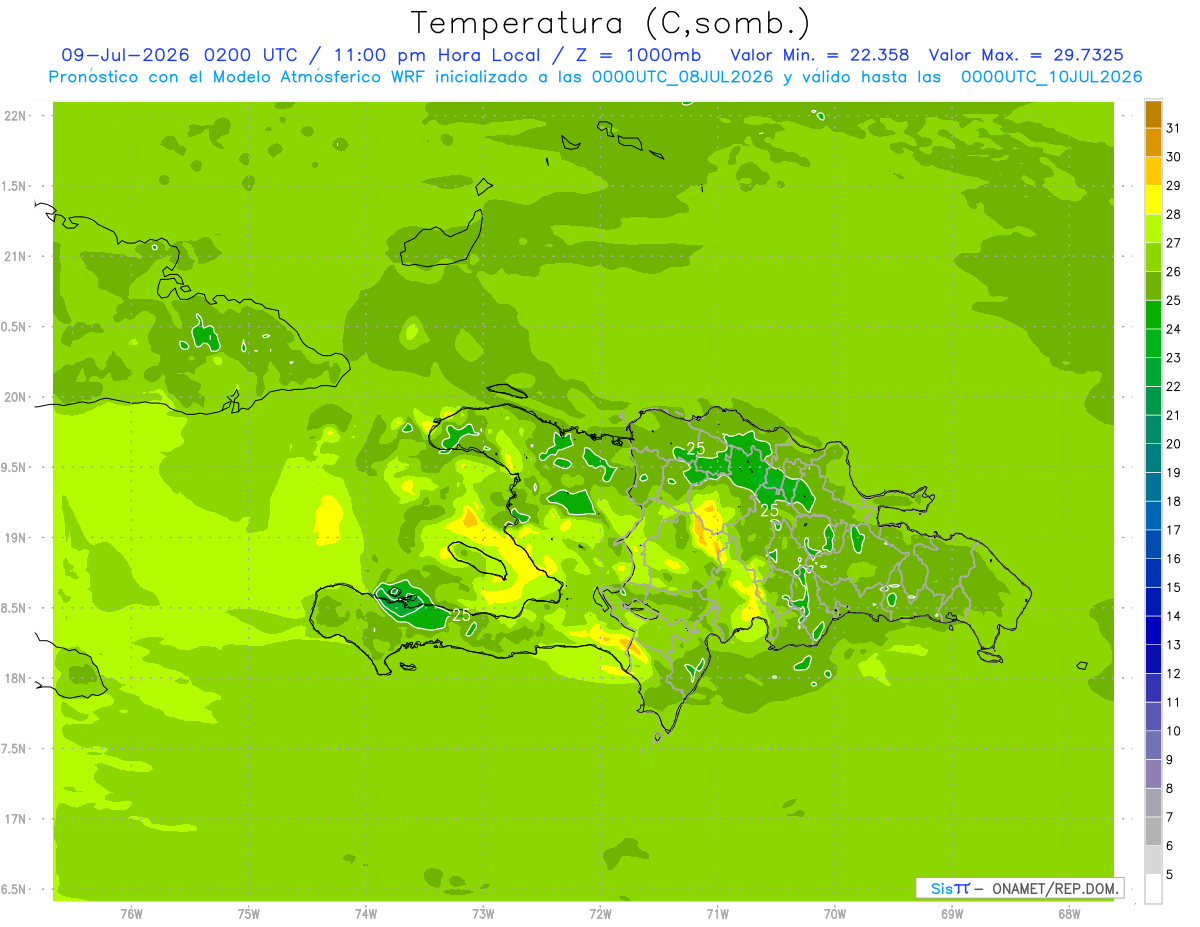Click the '20N' latitude axis label
This screenshot has height=927, width=1200.
tap(15, 397)
